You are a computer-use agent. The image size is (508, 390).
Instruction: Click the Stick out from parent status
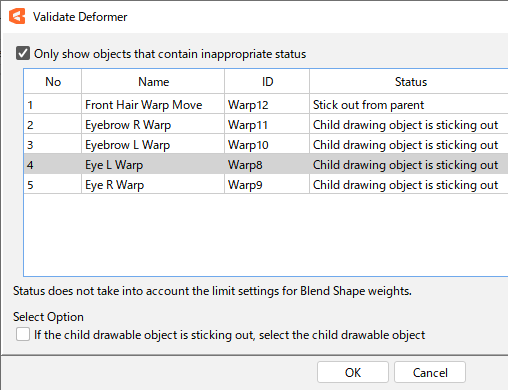coord(368,105)
